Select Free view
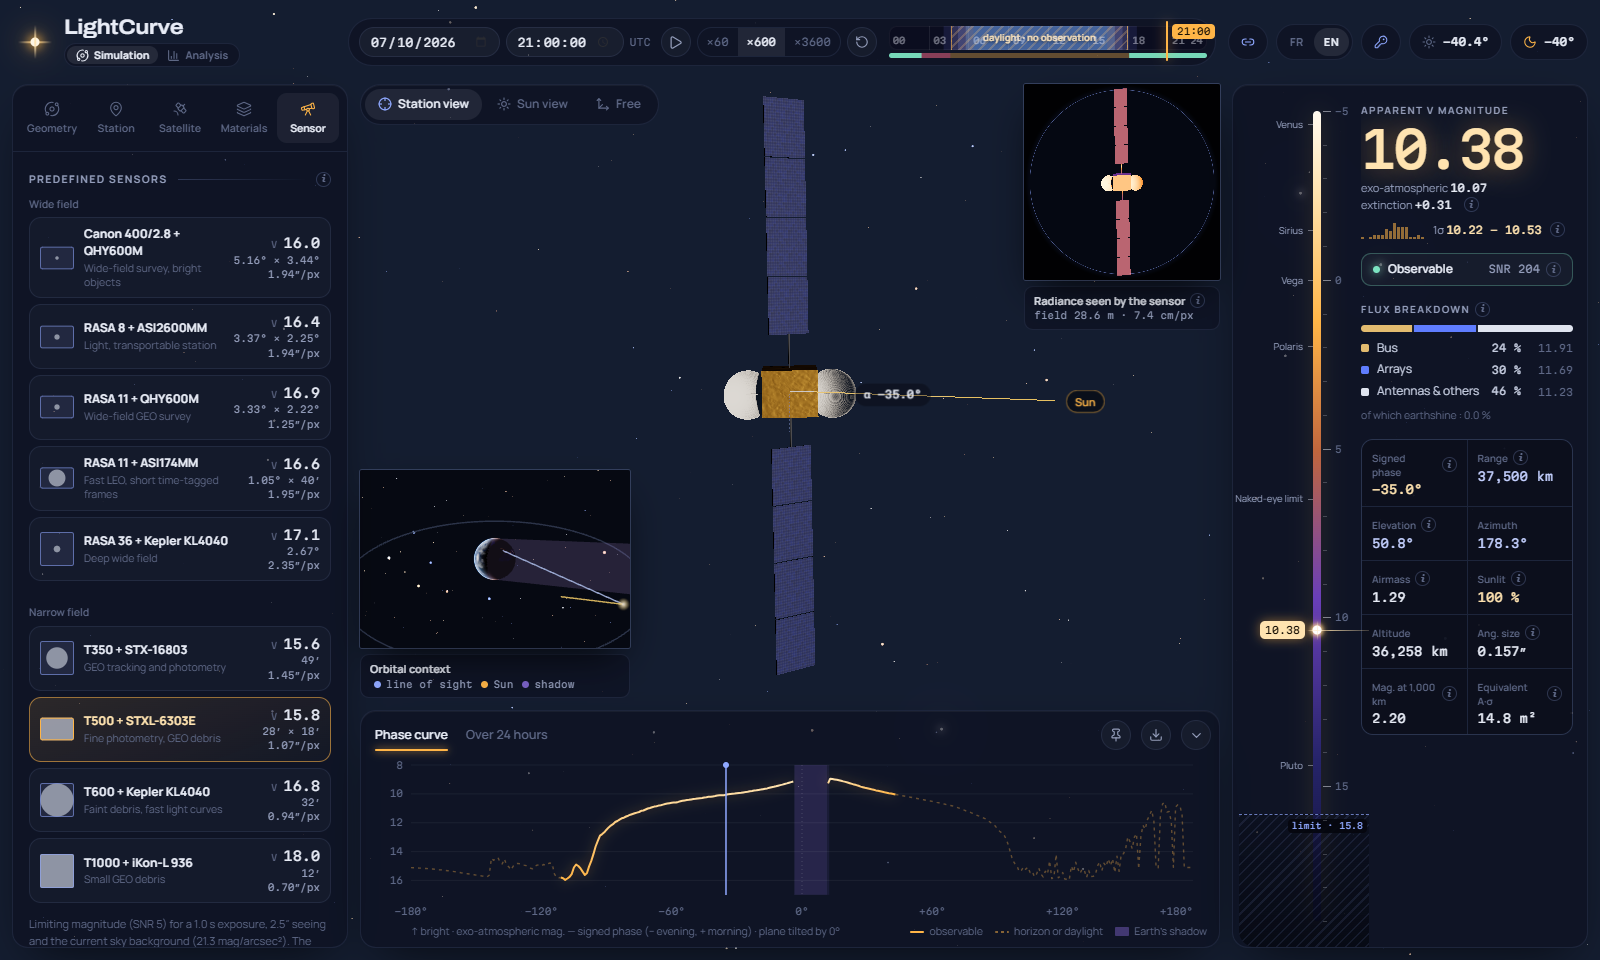 pos(618,104)
